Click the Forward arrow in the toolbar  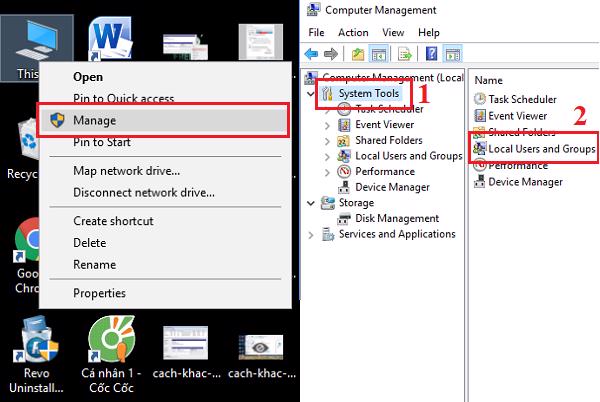[330, 53]
